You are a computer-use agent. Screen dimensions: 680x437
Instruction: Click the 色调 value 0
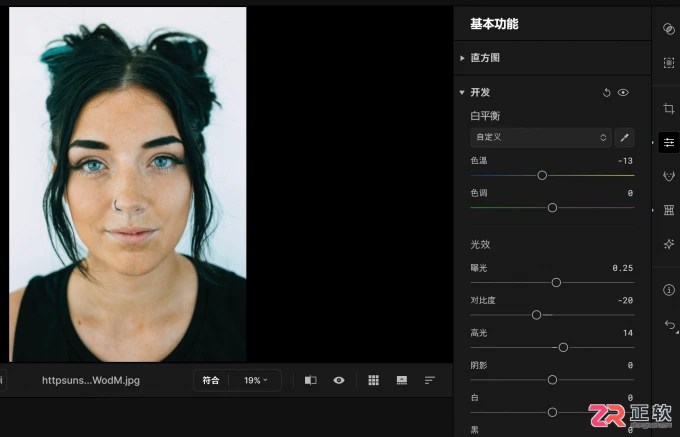pyautogui.click(x=630, y=193)
